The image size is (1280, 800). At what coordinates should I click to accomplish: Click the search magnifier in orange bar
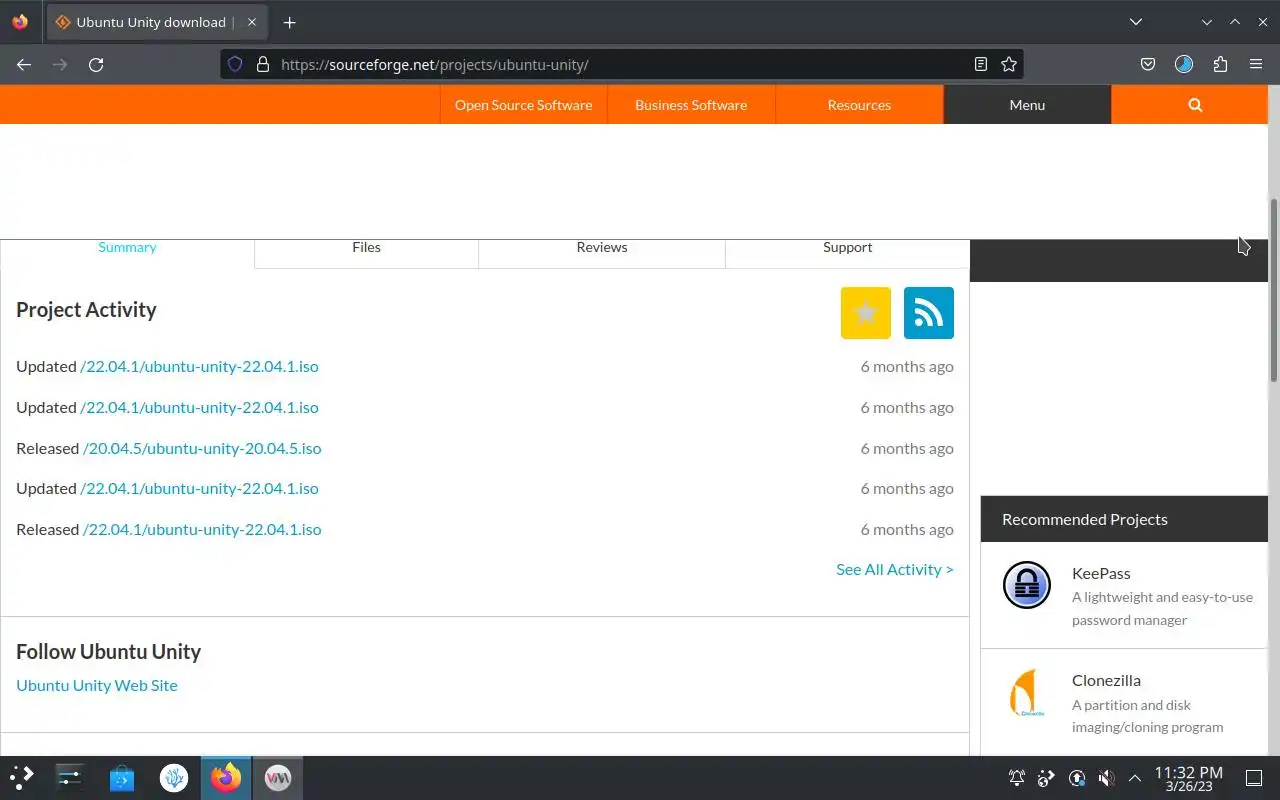[x=1195, y=105]
